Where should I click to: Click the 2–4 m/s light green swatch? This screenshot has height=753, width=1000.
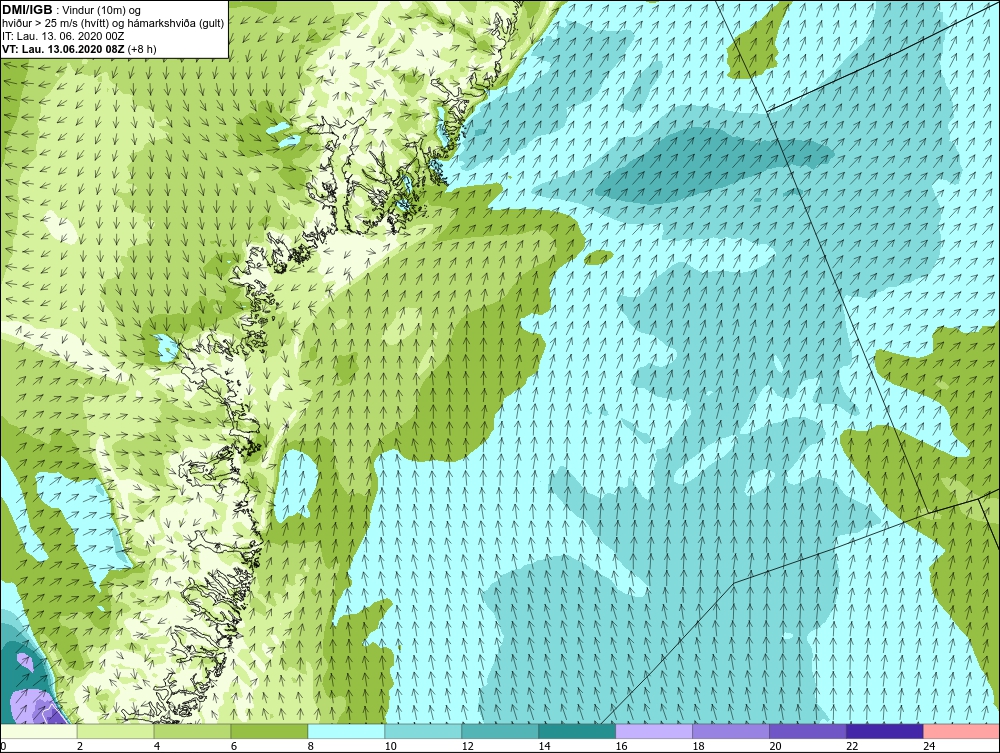115,731
